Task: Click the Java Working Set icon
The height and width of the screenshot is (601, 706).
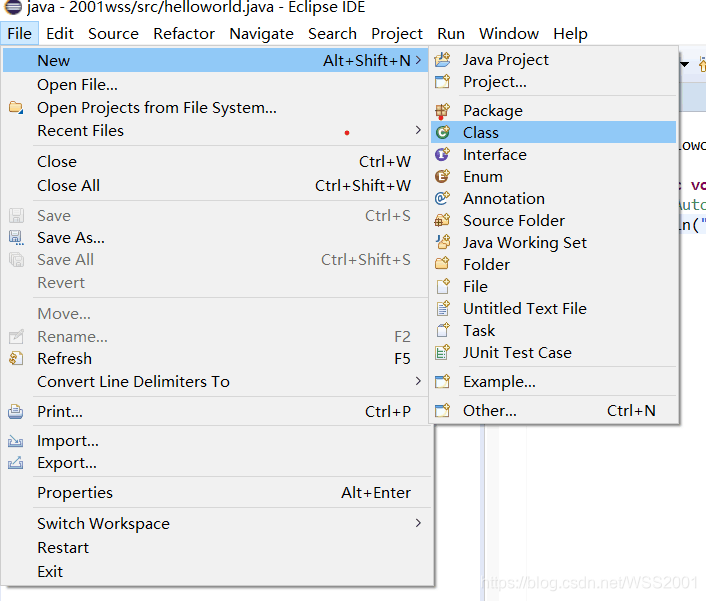Action: pos(443,242)
